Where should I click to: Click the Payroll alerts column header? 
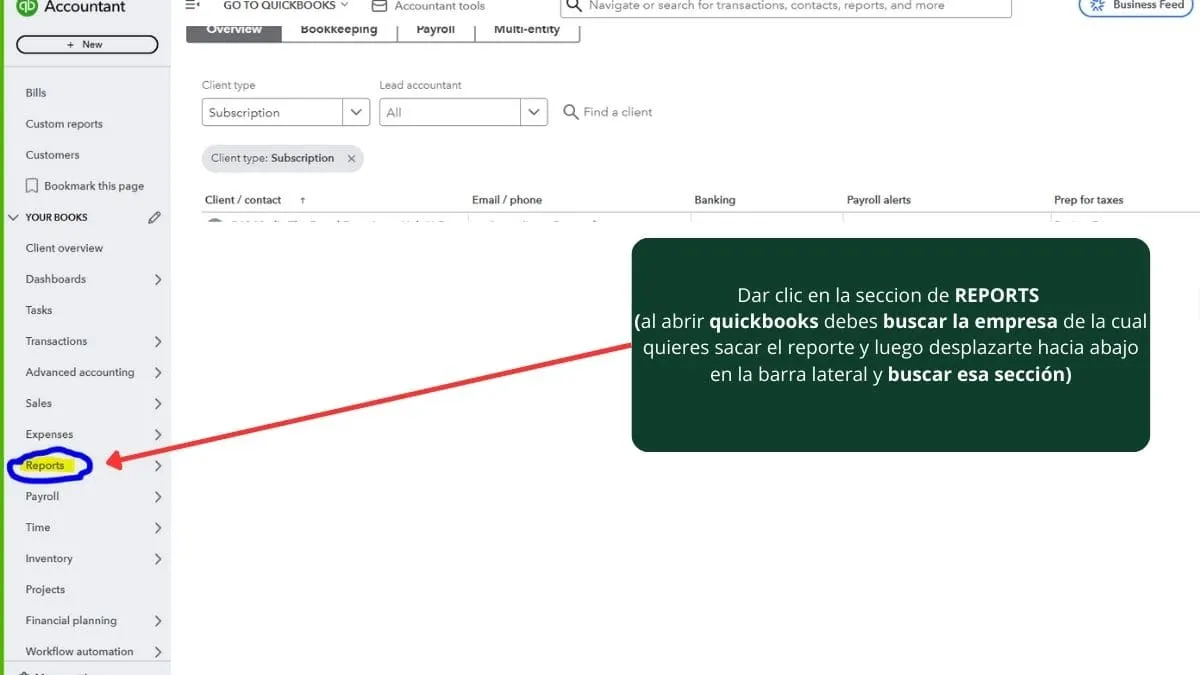click(879, 200)
